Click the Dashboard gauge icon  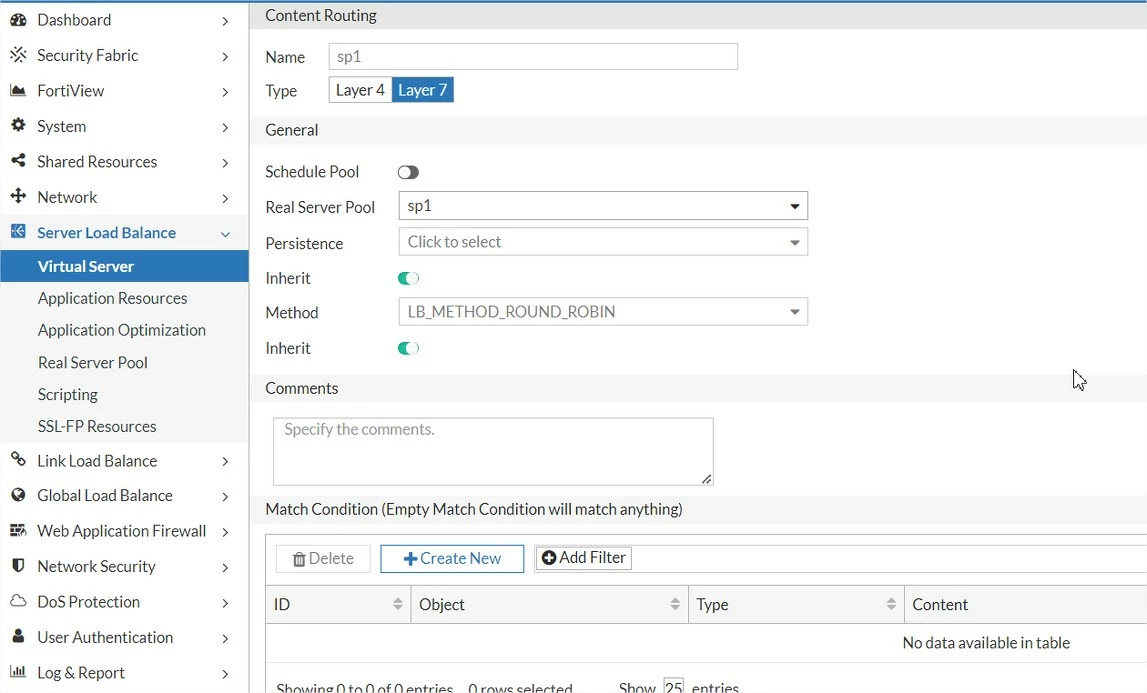click(x=18, y=20)
